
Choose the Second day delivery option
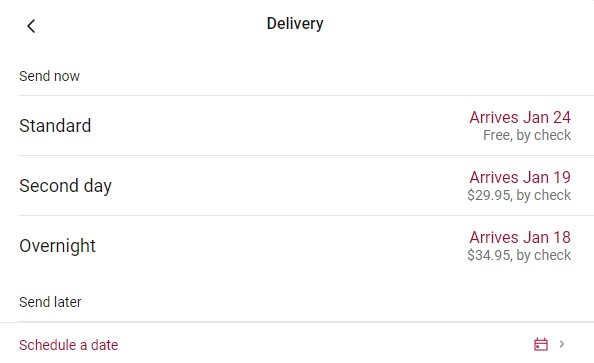(x=65, y=186)
